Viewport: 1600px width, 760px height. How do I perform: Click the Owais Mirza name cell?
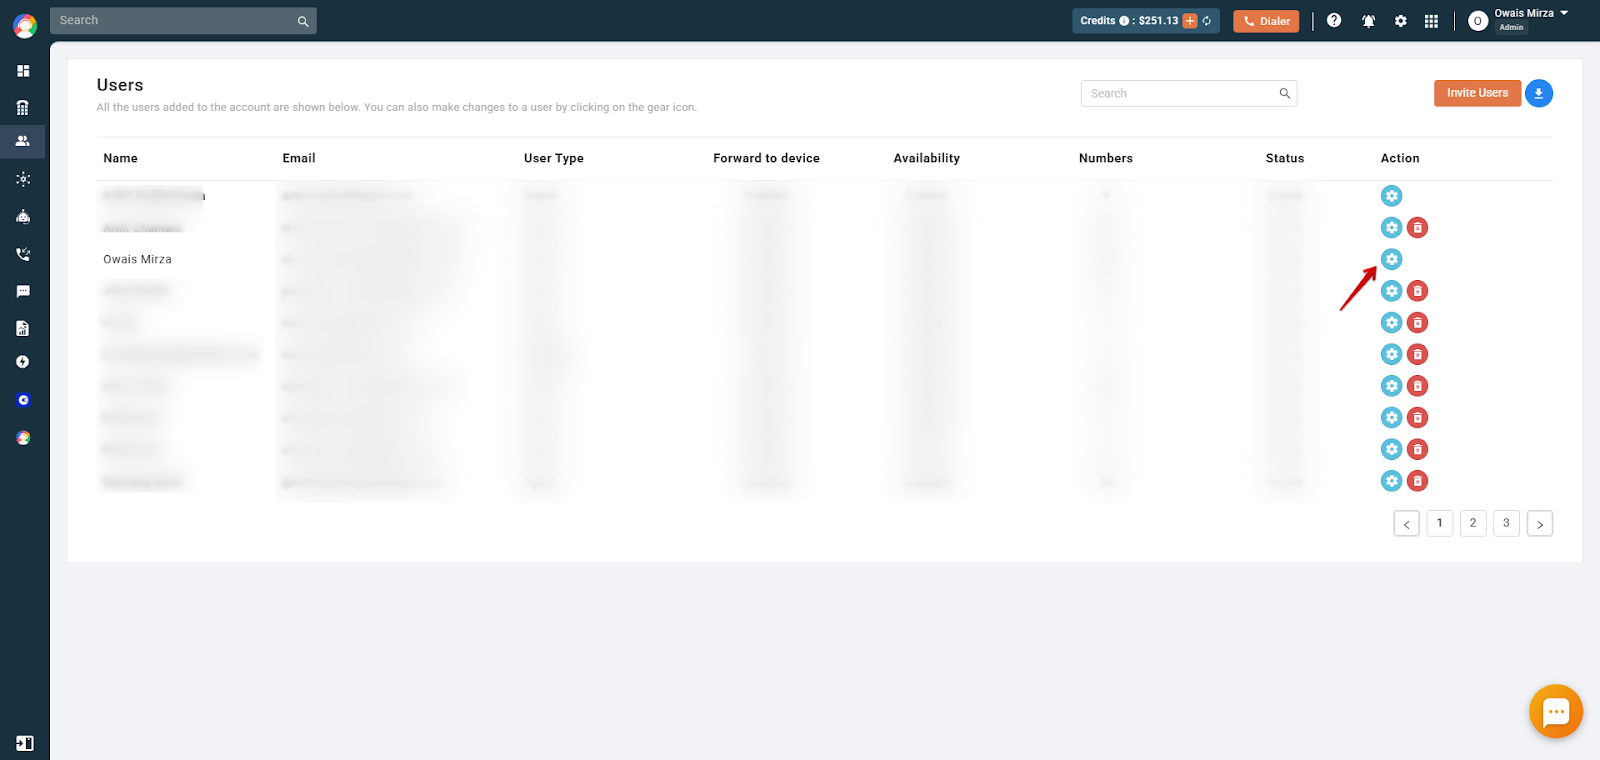coord(138,259)
